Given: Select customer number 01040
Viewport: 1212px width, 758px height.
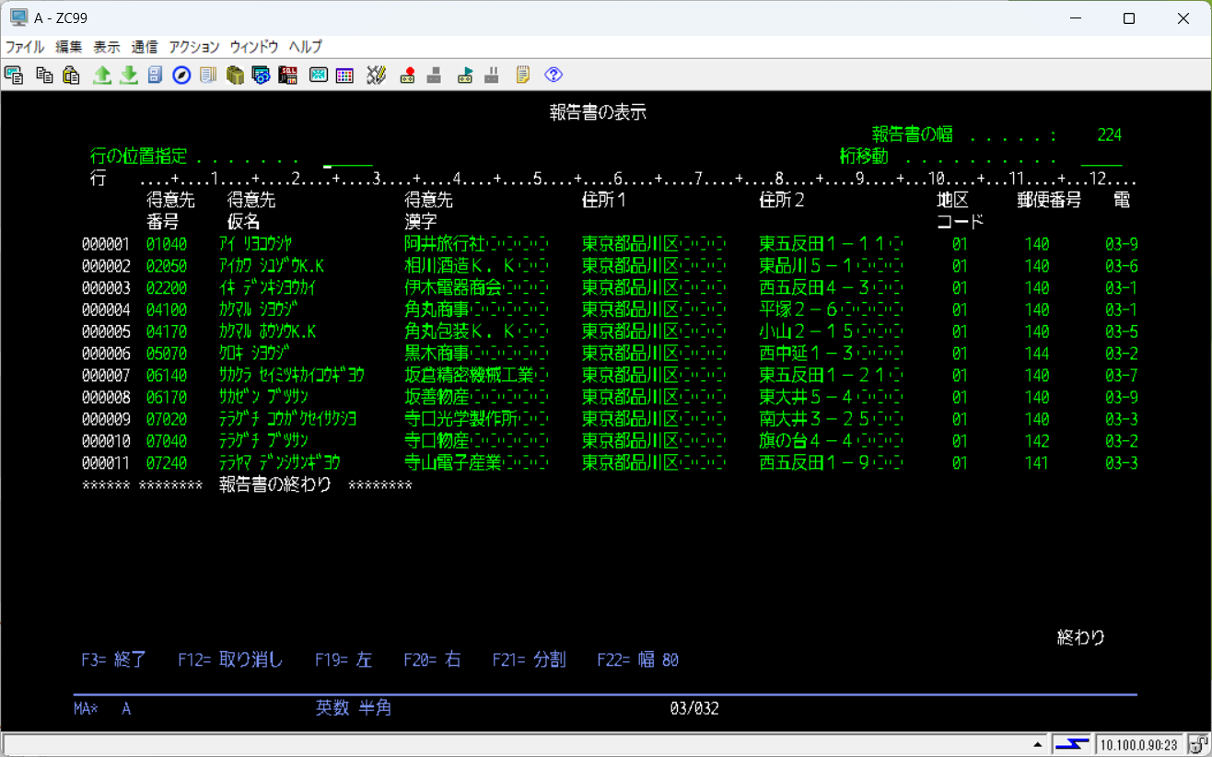Looking at the screenshot, I should [166, 244].
